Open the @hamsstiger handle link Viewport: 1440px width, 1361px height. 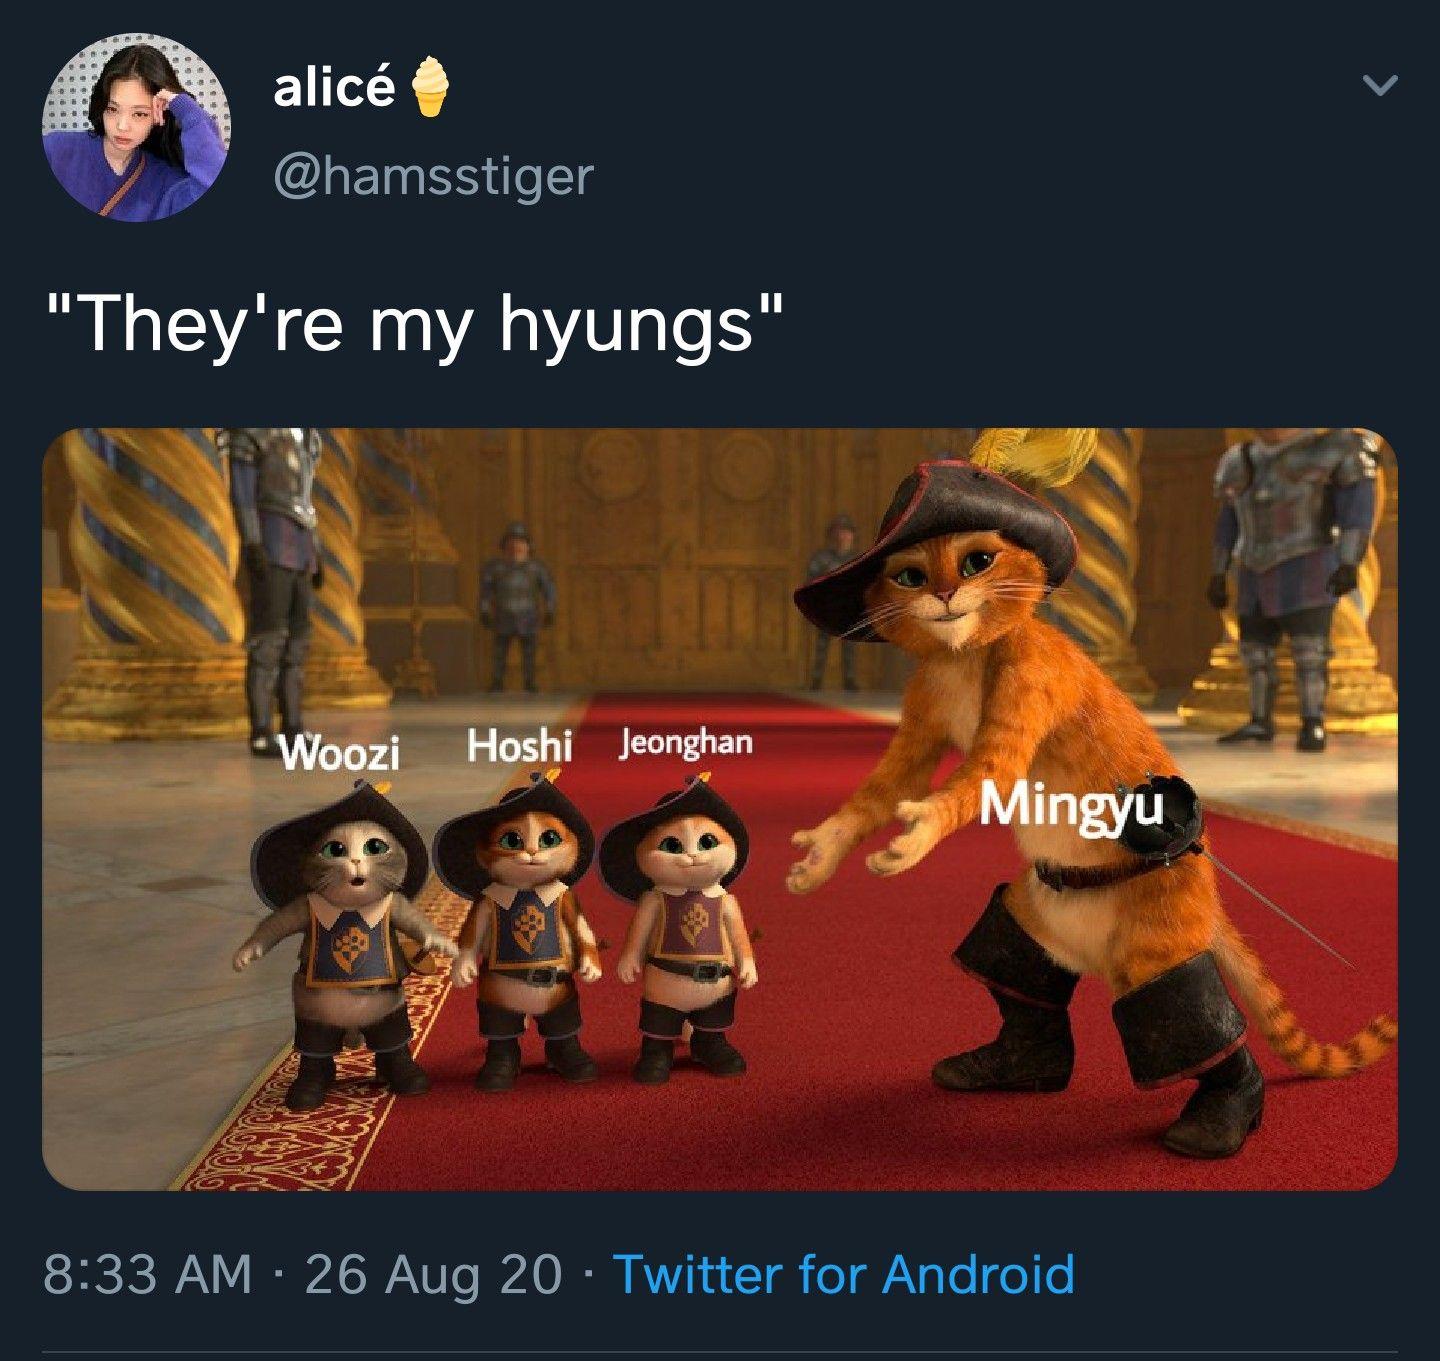click(x=432, y=177)
